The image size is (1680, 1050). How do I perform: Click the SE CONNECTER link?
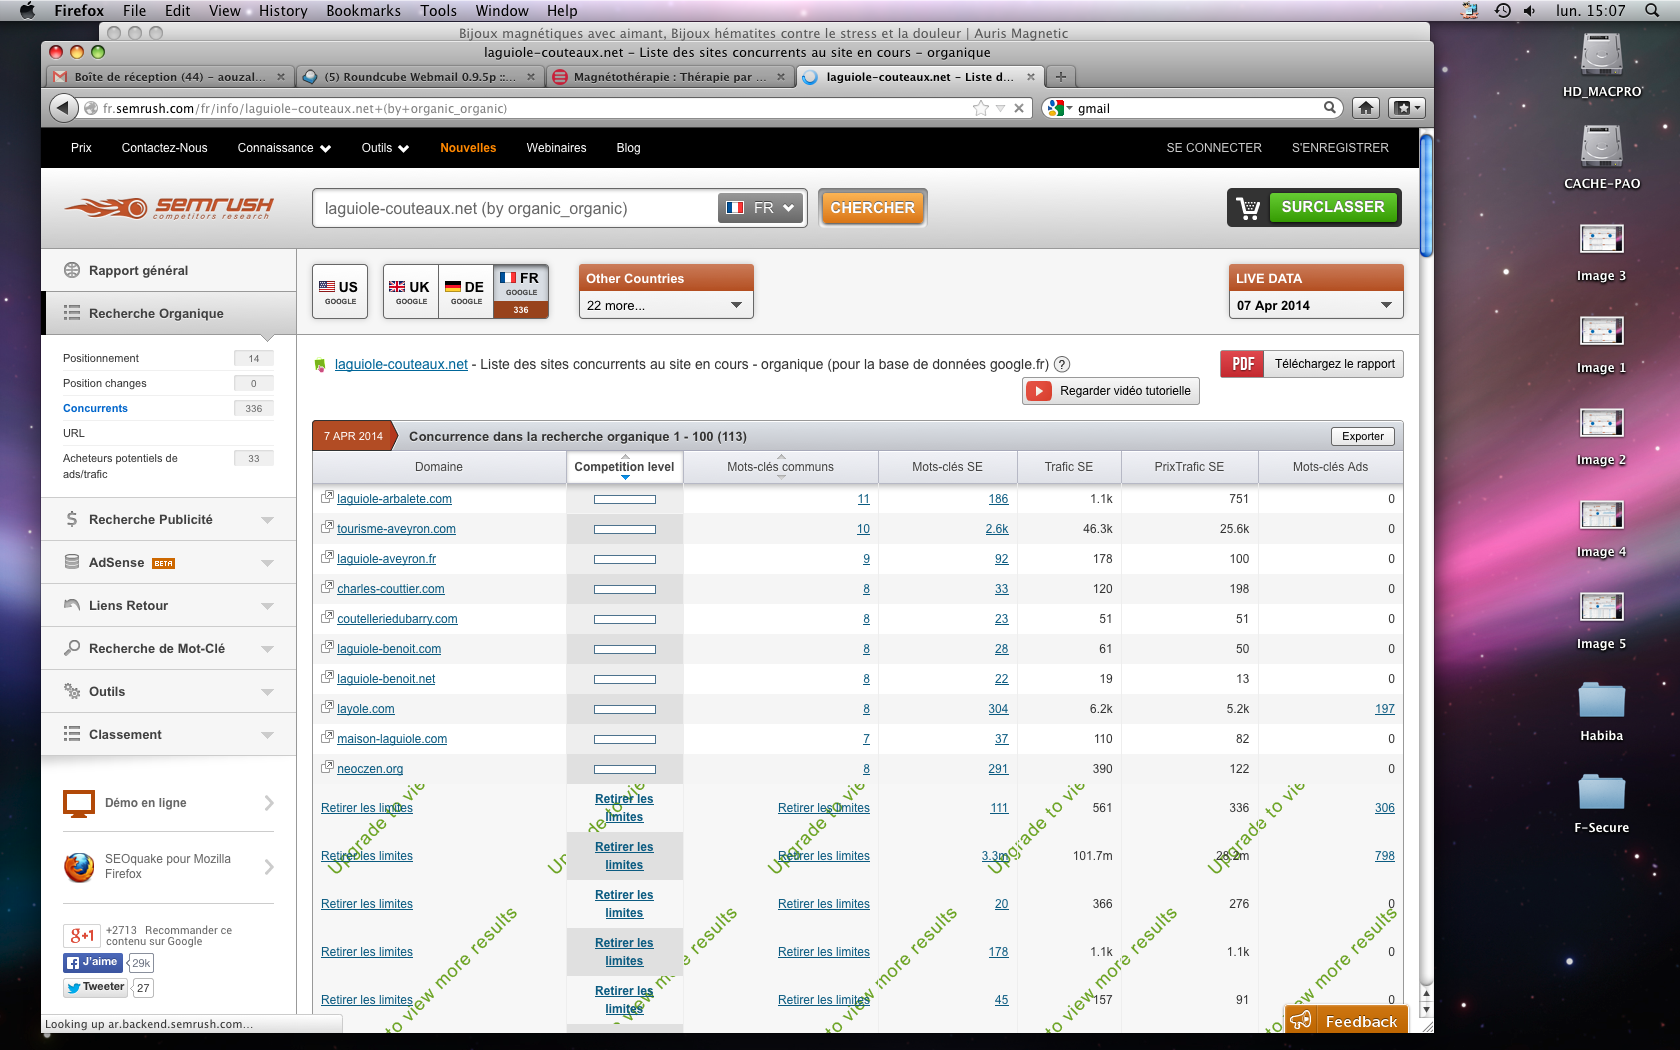(x=1214, y=148)
